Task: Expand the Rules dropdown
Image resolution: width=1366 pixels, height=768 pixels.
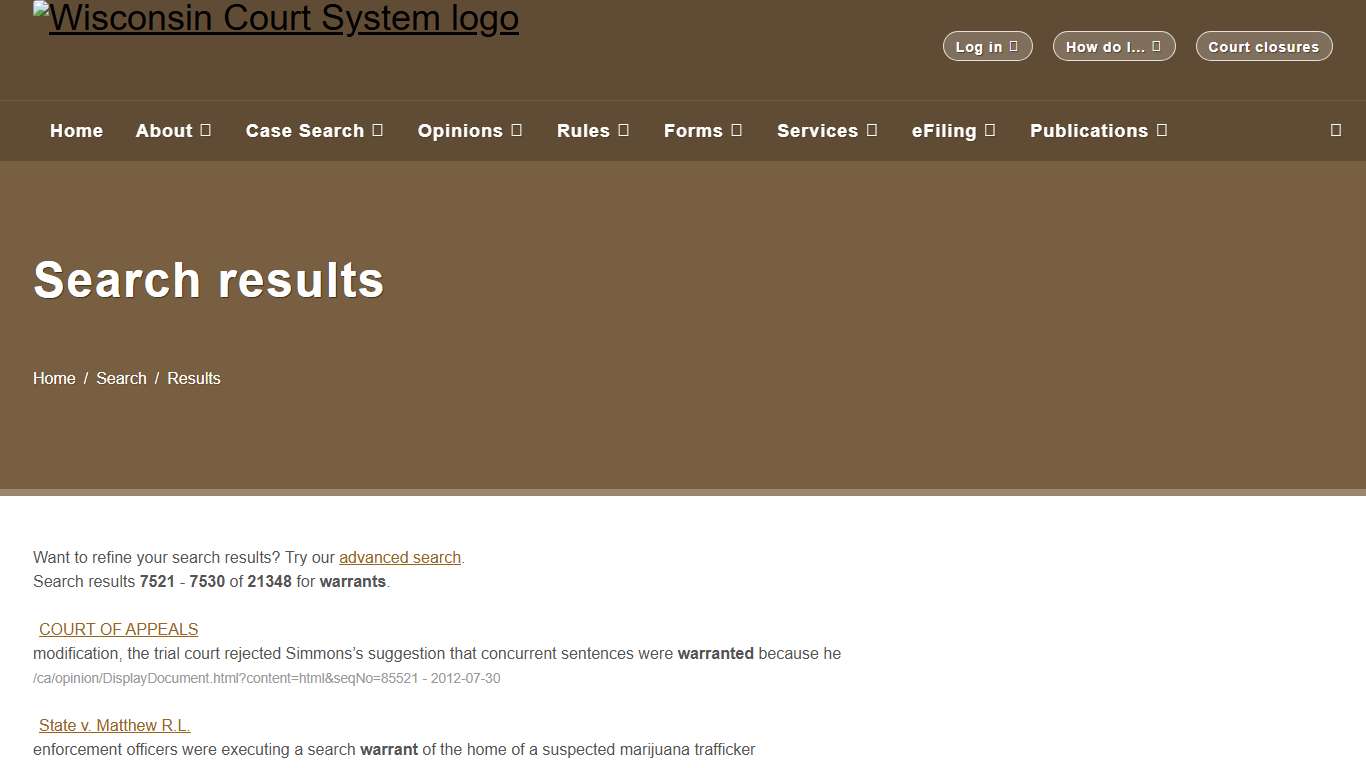Action: pos(592,131)
